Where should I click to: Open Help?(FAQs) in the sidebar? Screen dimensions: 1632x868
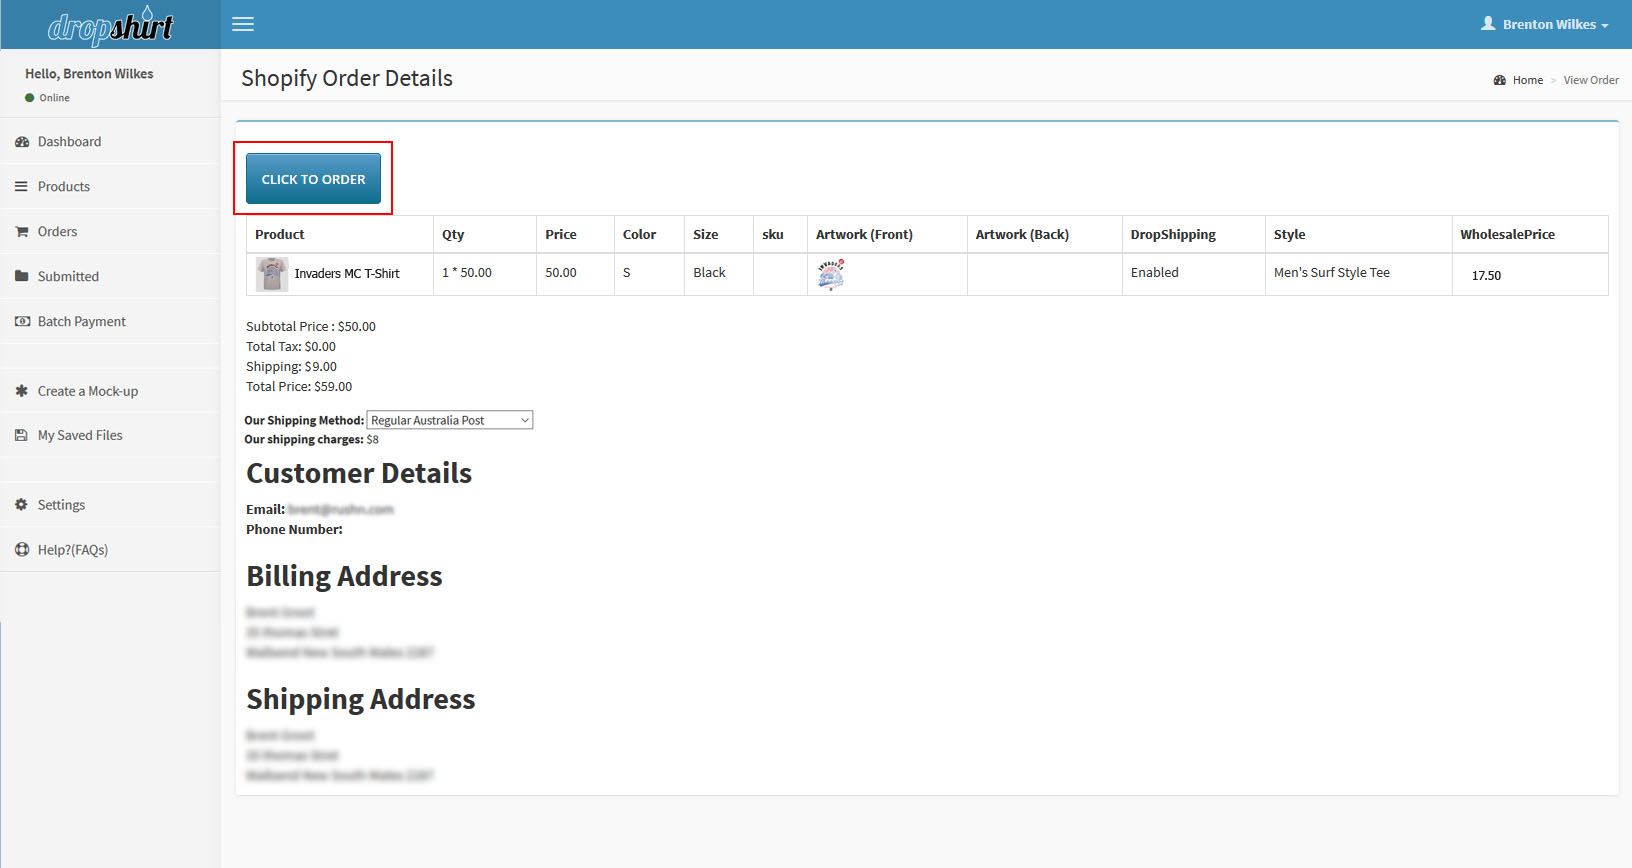click(110, 550)
